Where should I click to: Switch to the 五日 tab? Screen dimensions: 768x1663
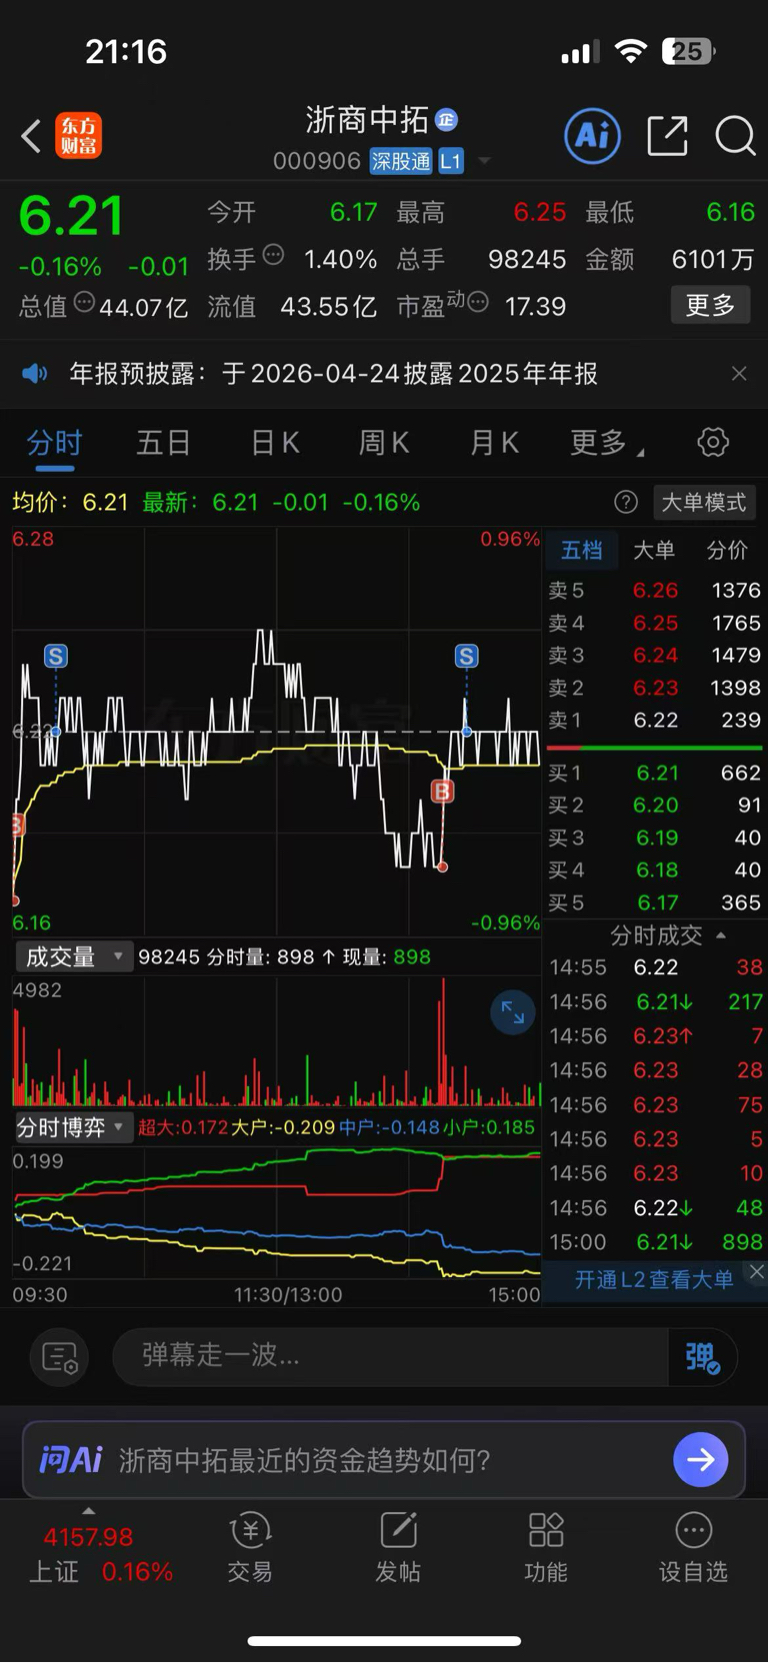point(163,443)
